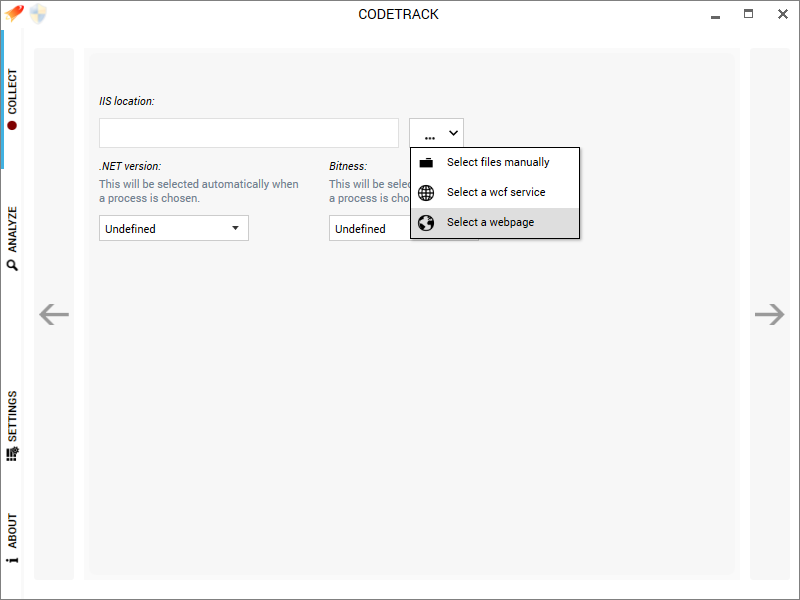
Task: Click the IIS location text field
Action: point(248,133)
